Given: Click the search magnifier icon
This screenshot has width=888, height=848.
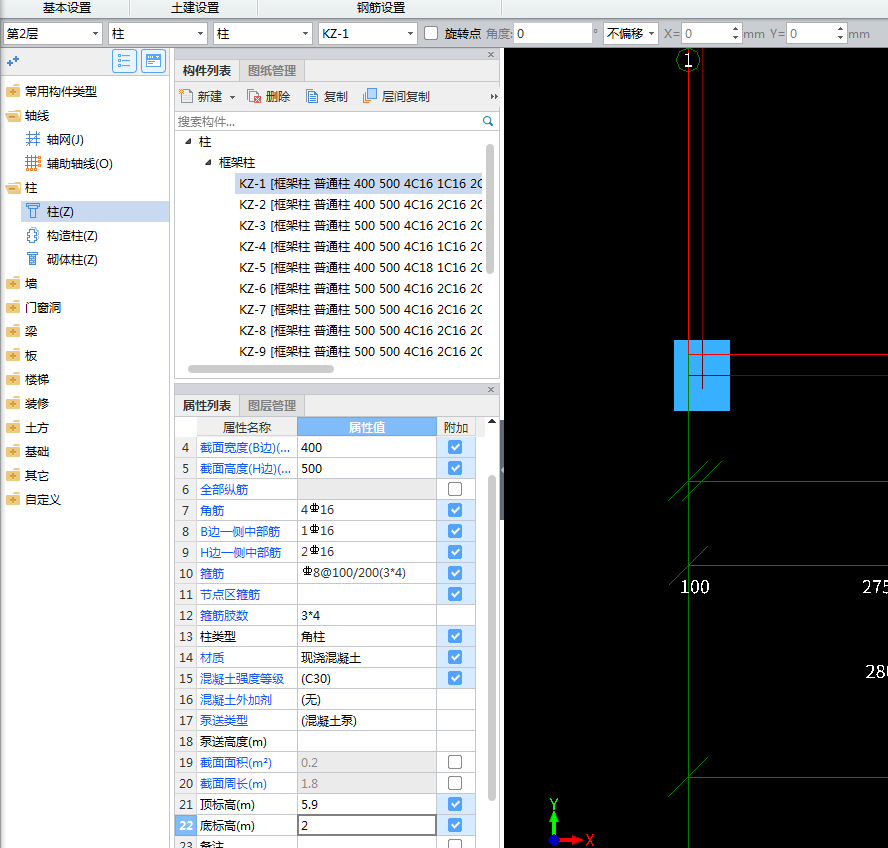Looking at the screenshot, I should pyautogui.click(x=488, y=121).
